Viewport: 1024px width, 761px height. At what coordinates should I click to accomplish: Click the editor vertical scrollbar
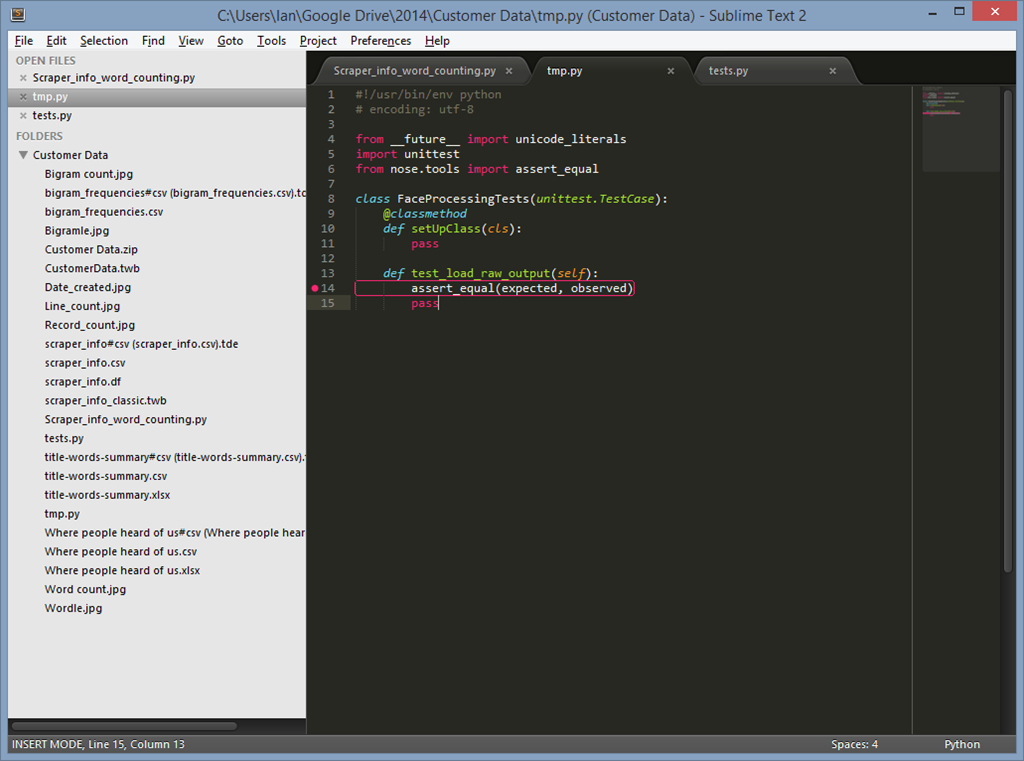(1008, 331)
